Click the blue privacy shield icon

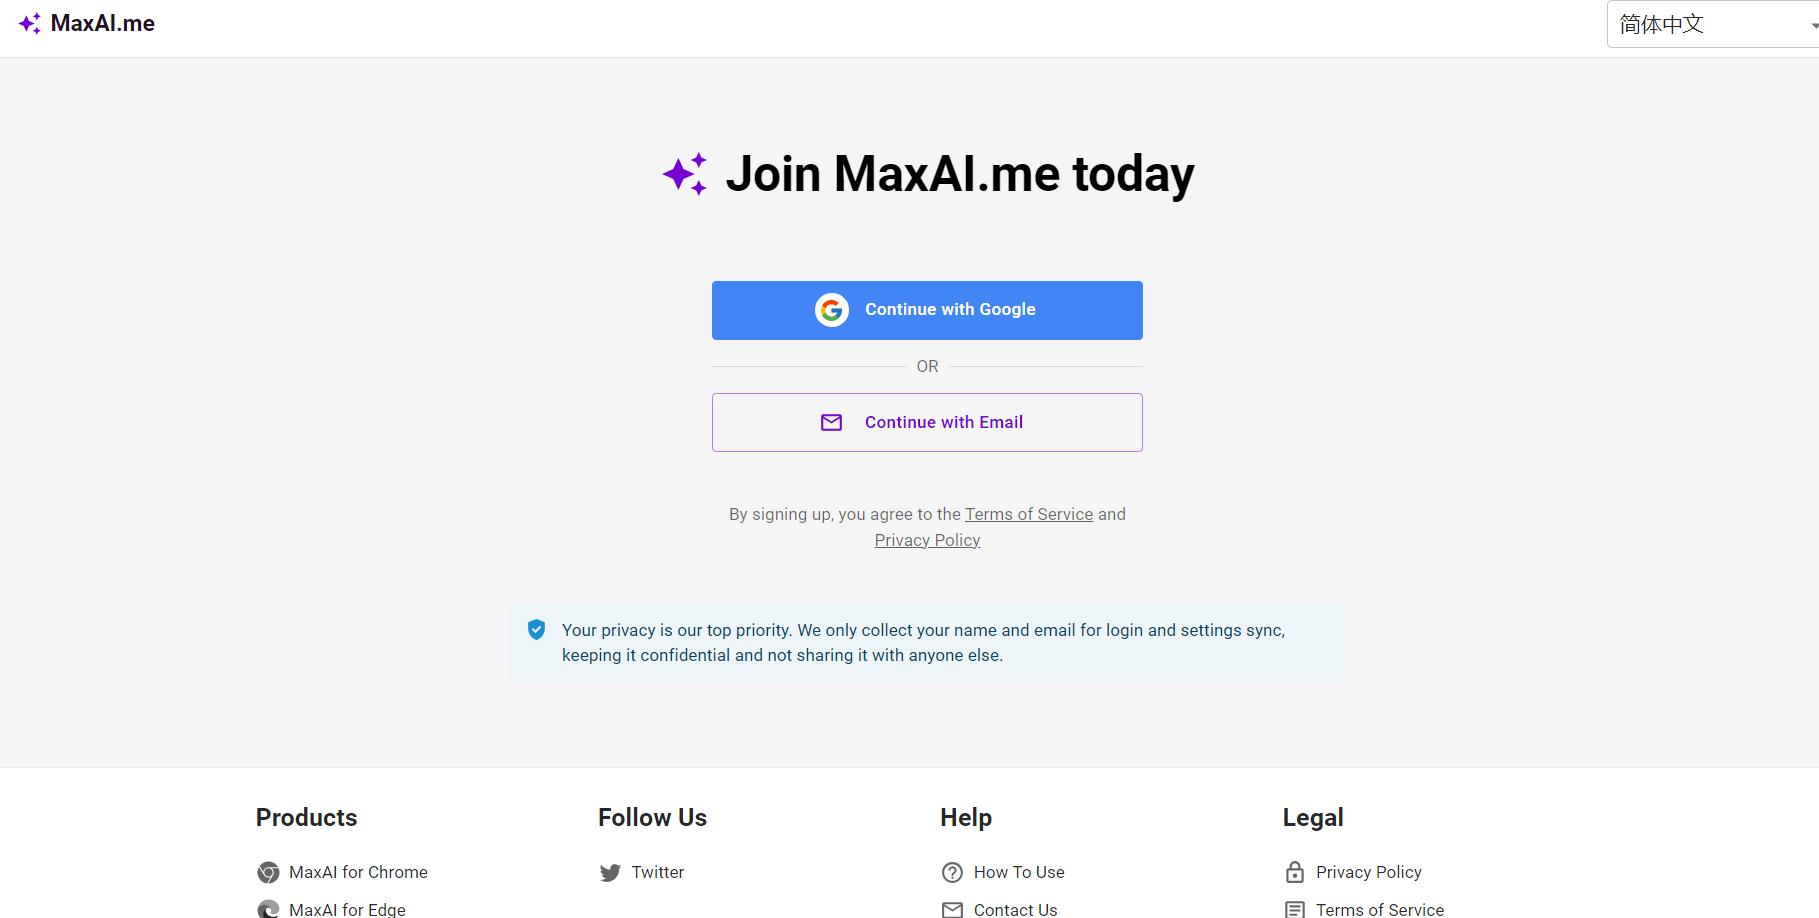(x=537, y=630)
